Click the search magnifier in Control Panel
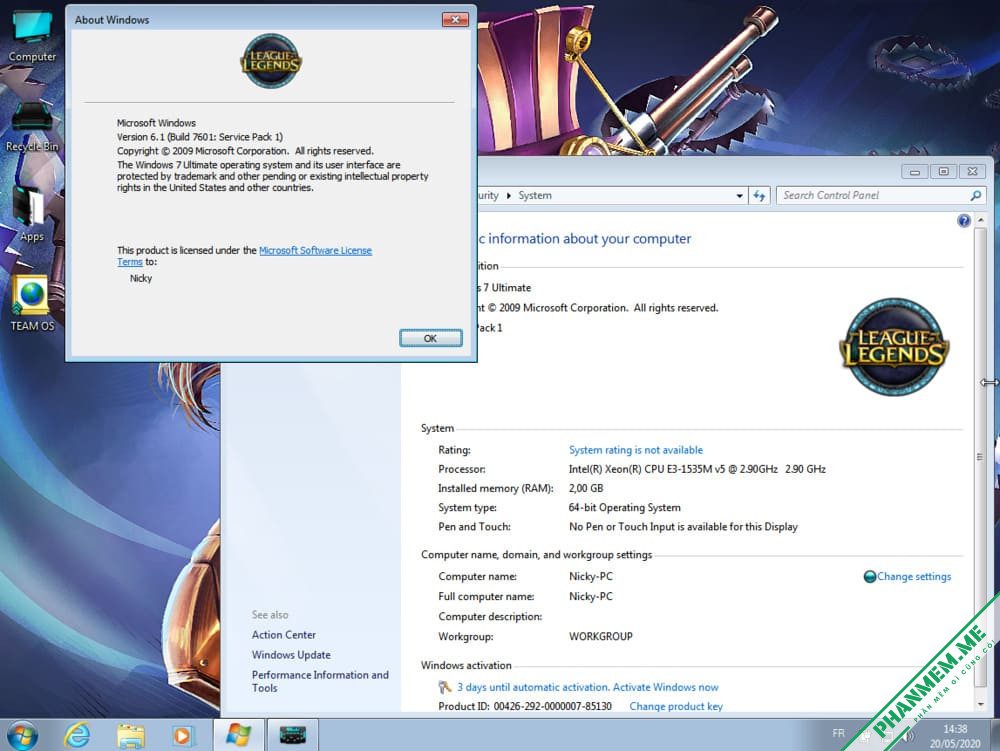This screenshot has width=1000, height=751. (975, 196)
